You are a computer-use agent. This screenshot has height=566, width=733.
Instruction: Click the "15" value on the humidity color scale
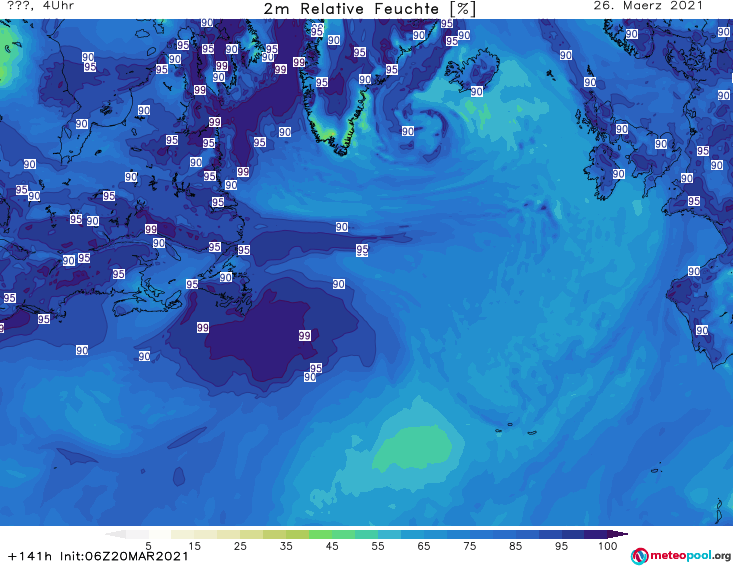194,545
